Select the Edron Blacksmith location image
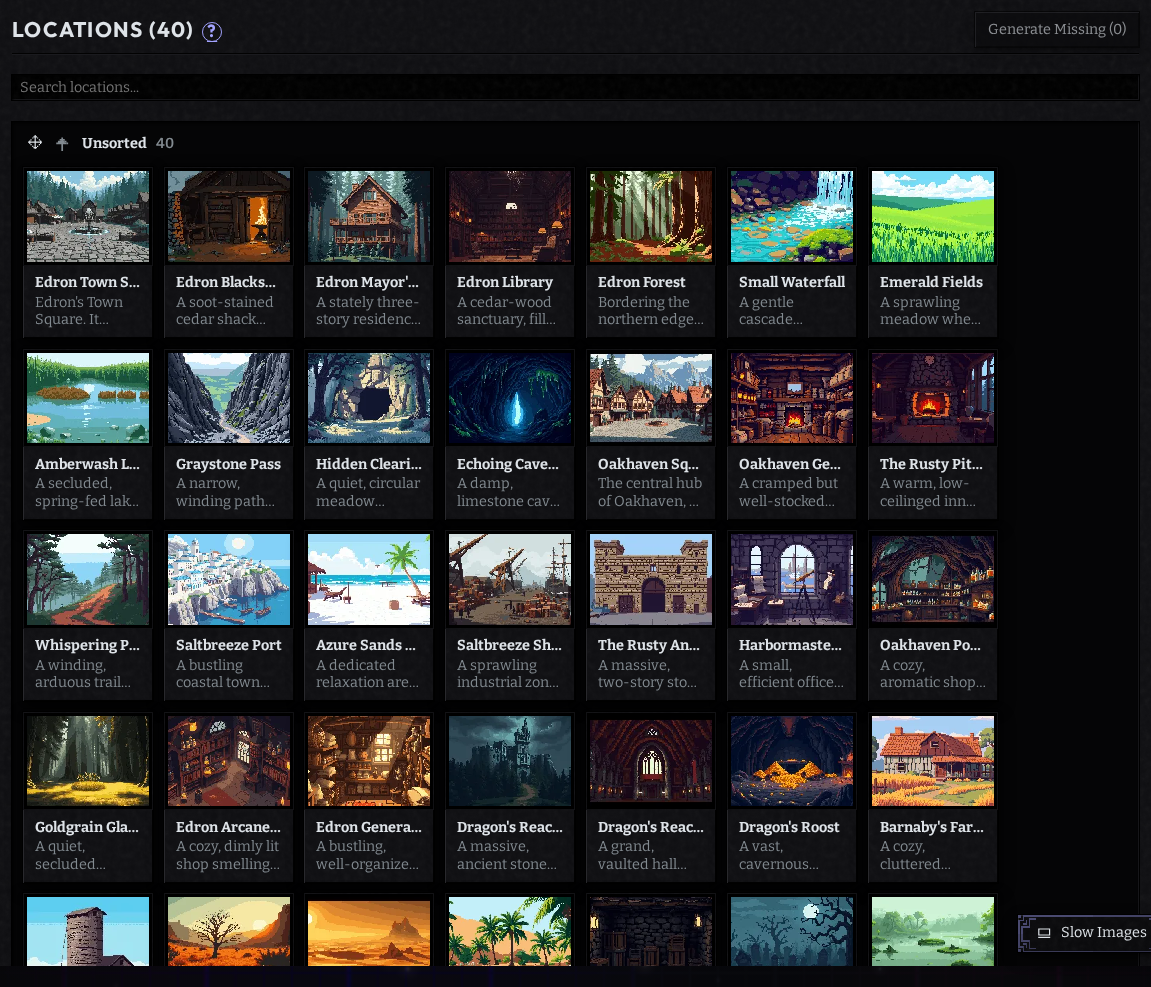1151x987 pixels. tap(229, 216)
